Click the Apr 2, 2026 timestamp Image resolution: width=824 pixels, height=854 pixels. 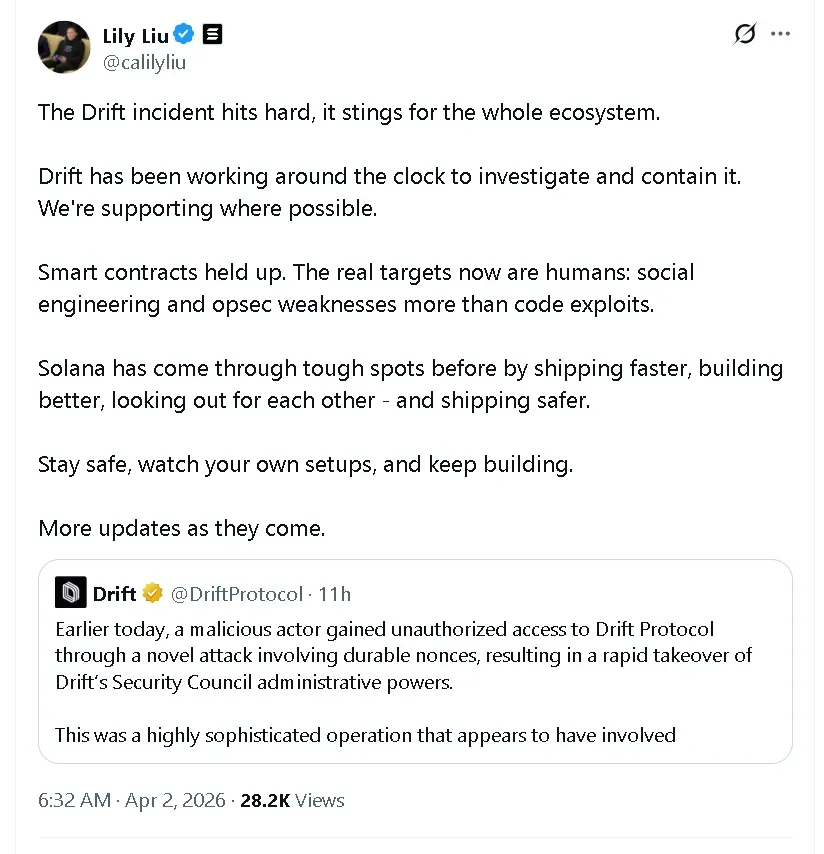[175, 800]
